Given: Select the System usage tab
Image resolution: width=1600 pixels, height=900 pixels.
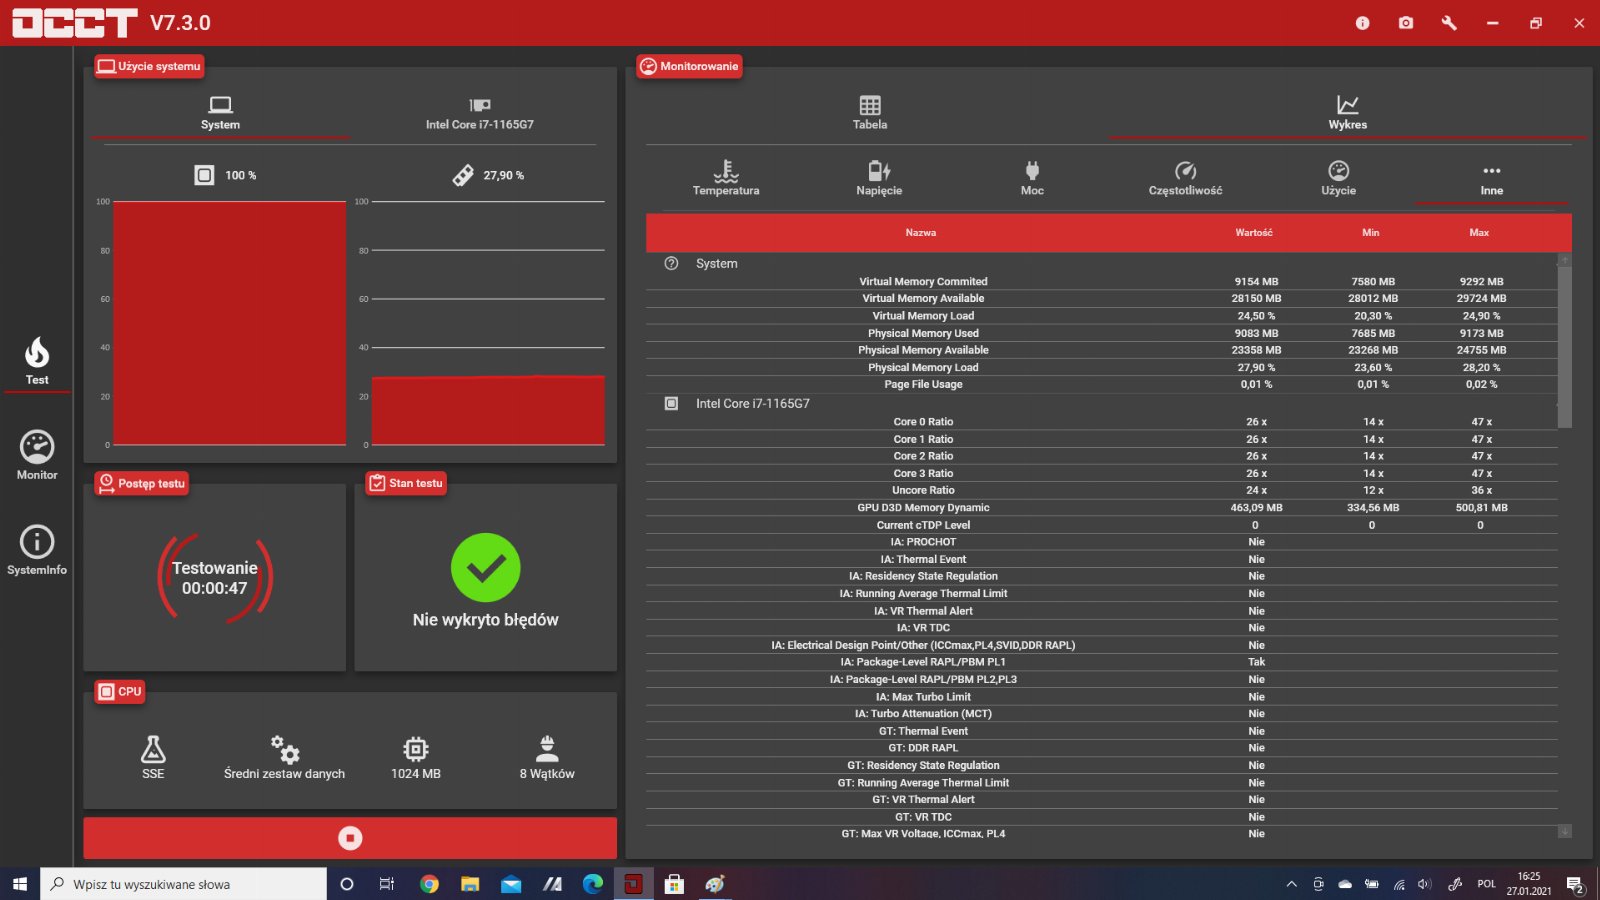Looking at the screenshot, I should (220, 114).
